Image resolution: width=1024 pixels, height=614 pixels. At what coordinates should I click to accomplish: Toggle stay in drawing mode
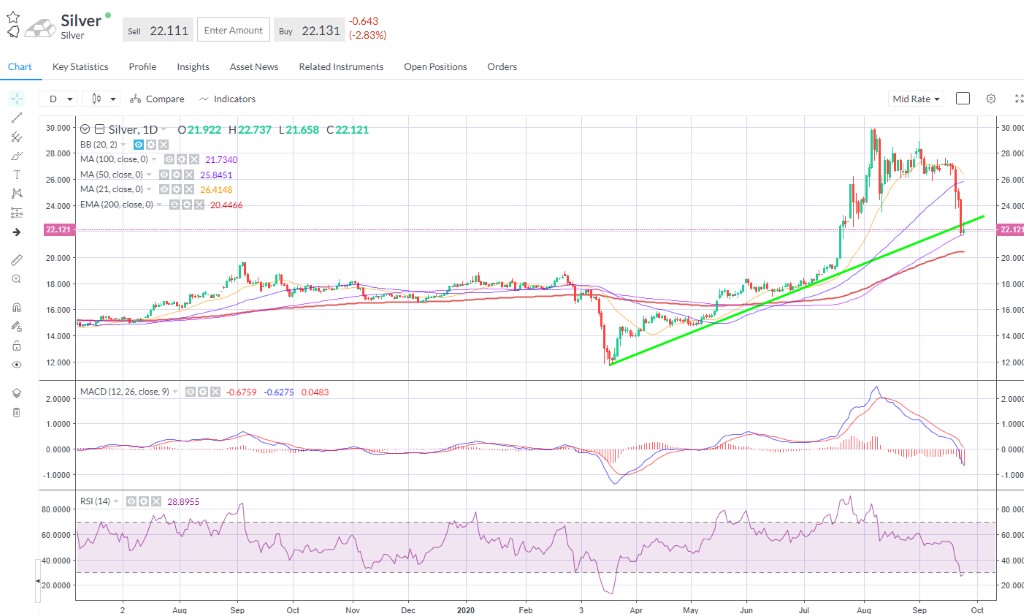pos(16,327)
